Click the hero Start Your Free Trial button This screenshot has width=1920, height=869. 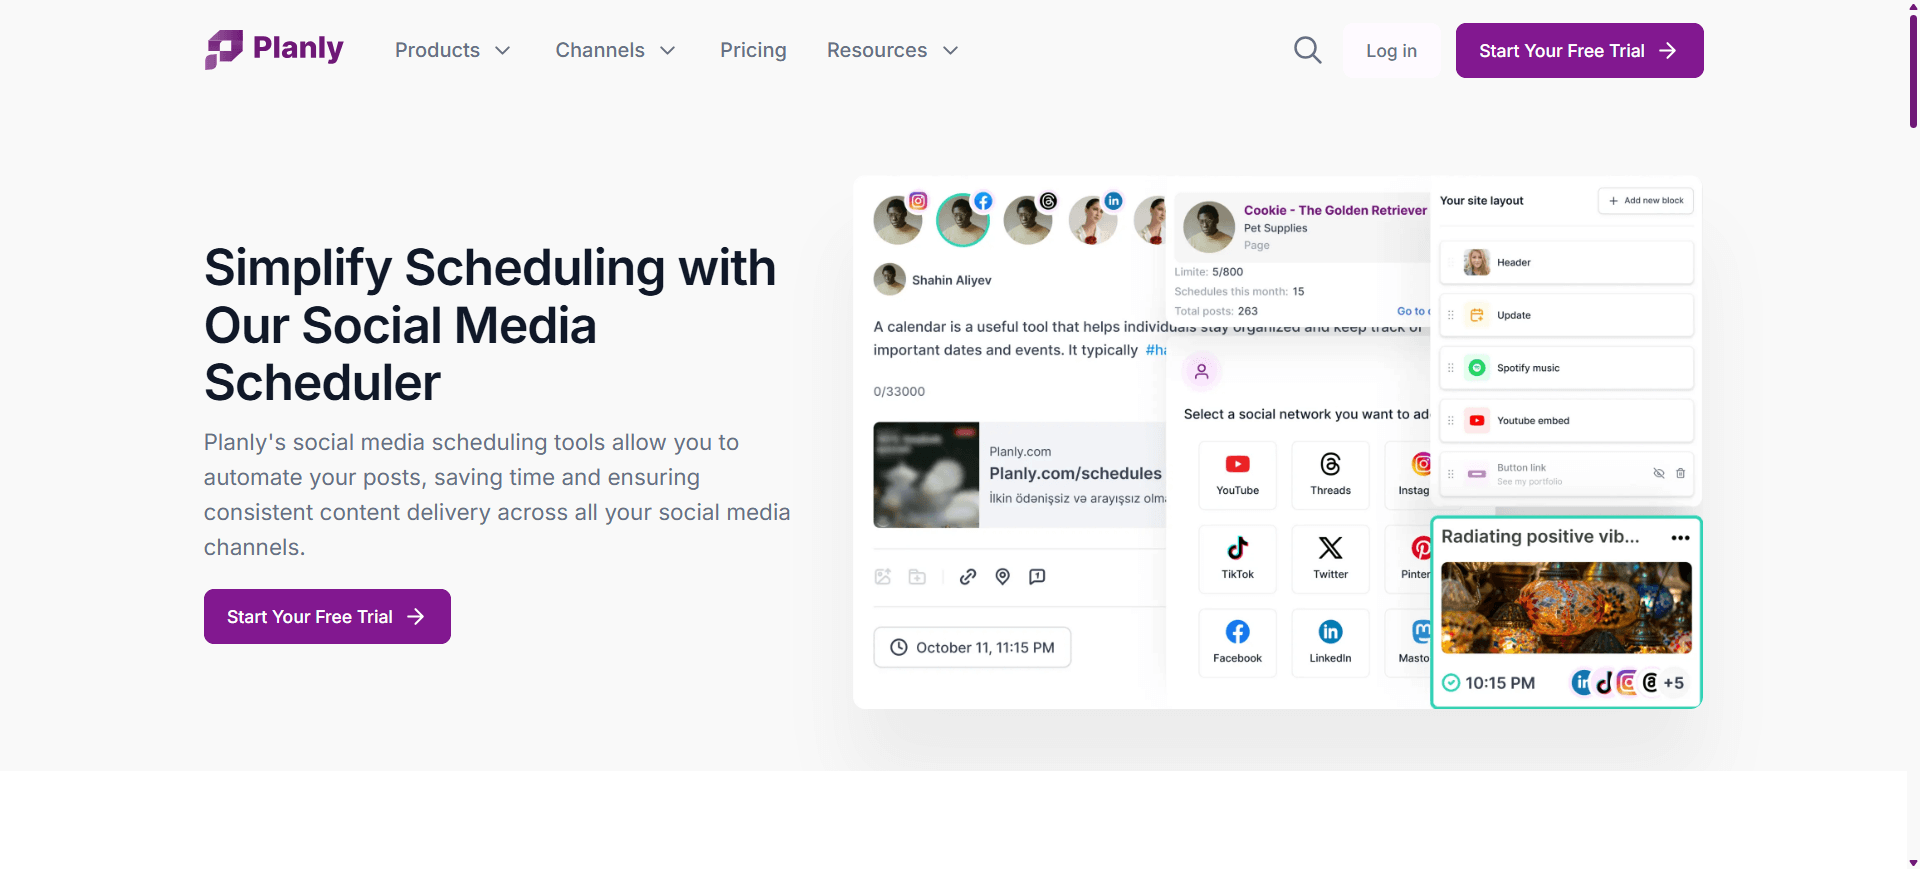327,617
